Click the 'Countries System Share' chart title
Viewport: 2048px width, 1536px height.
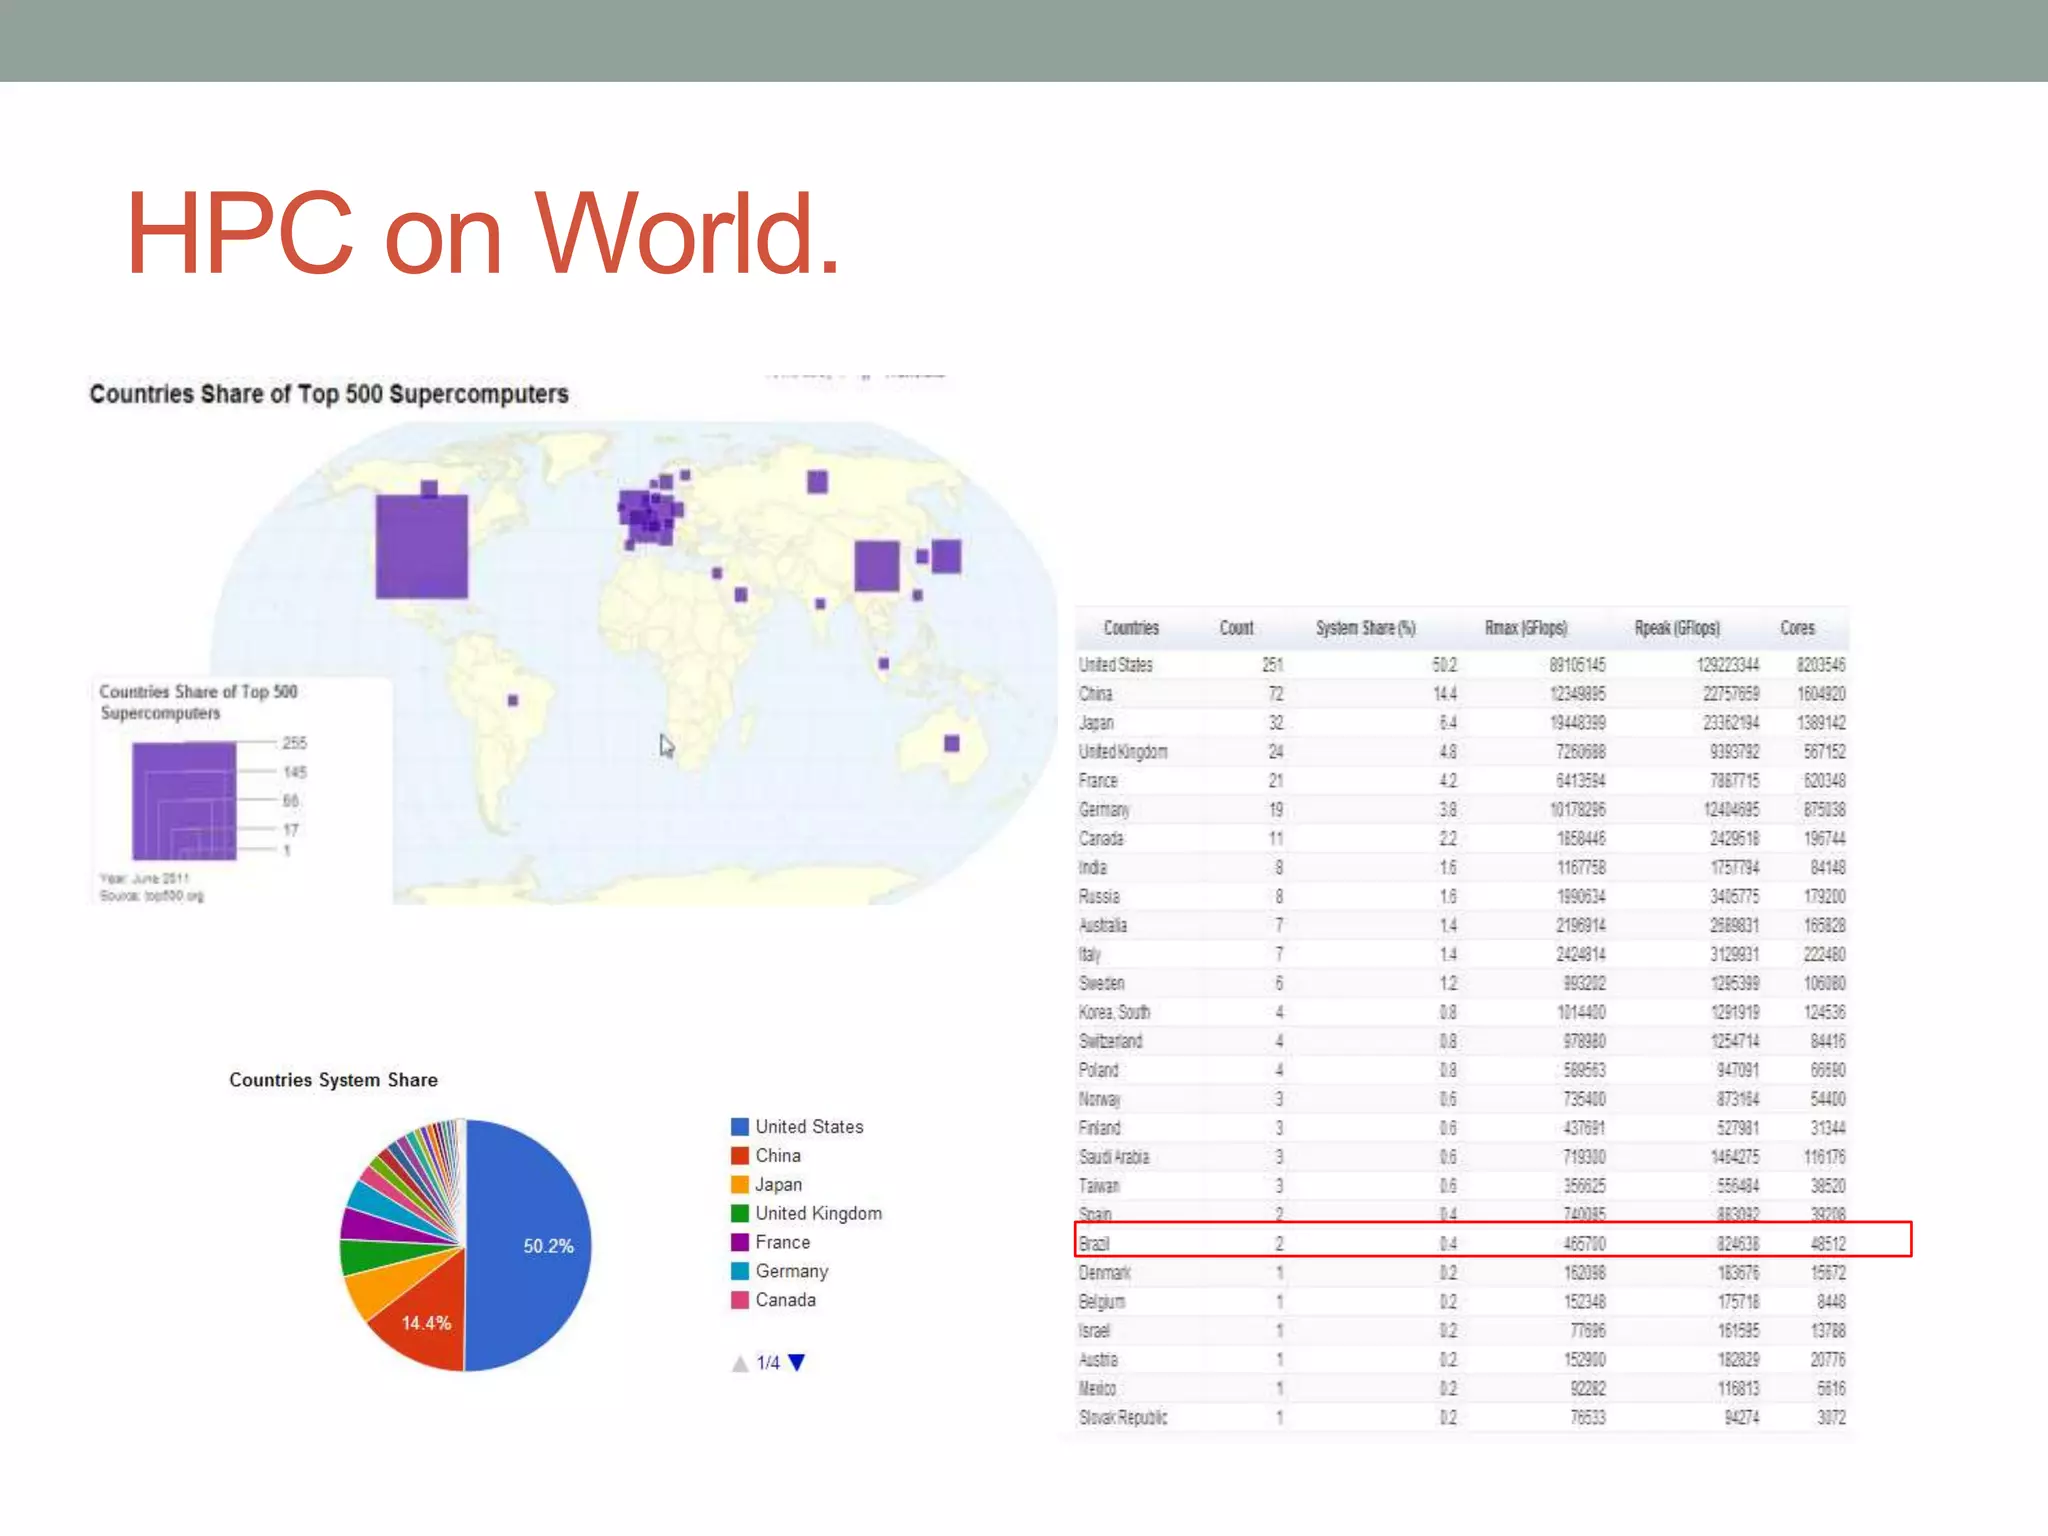333,1080
